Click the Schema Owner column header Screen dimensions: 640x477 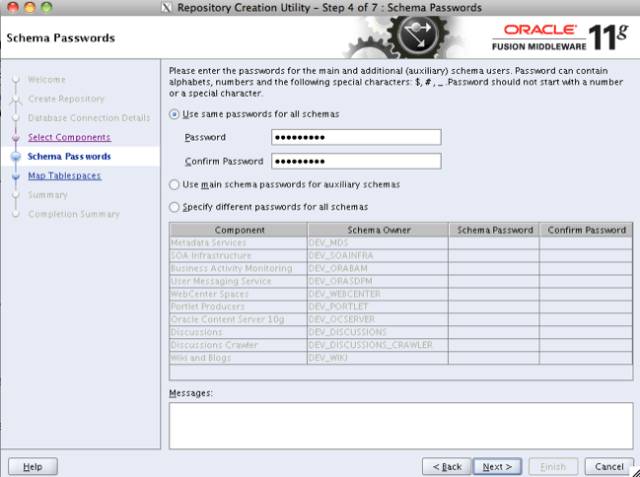[x=377, y=230]
